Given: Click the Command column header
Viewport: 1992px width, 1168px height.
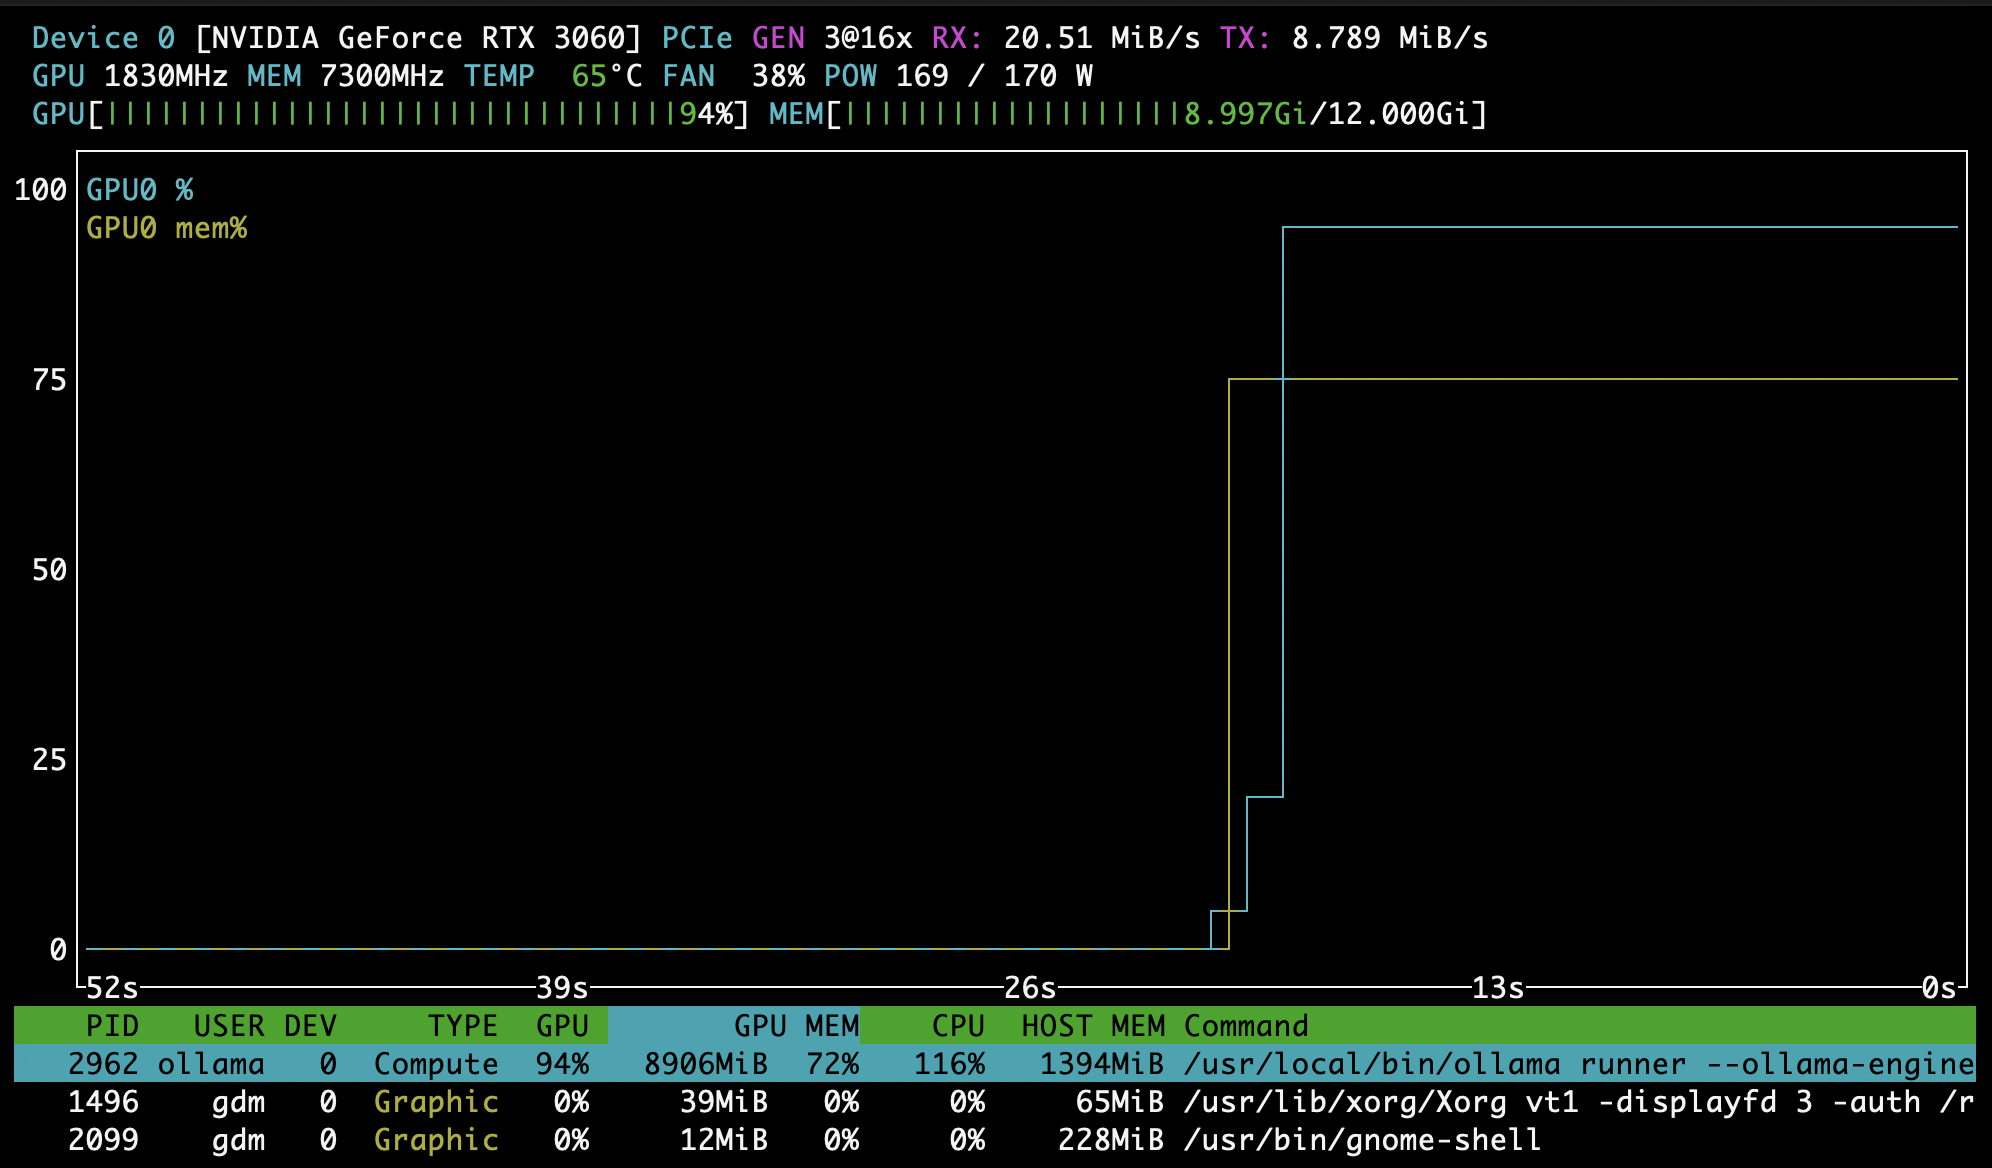Looking at the screenshot, I should [x=1246, y=1026].
